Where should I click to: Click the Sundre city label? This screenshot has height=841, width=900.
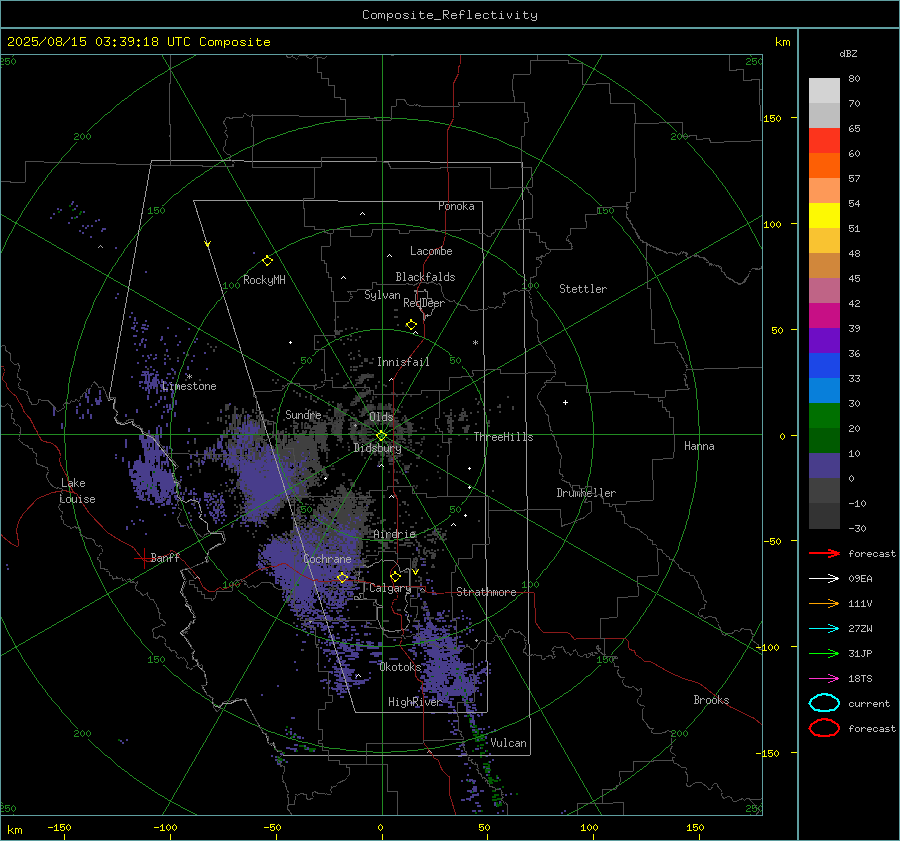click(303, 414)
